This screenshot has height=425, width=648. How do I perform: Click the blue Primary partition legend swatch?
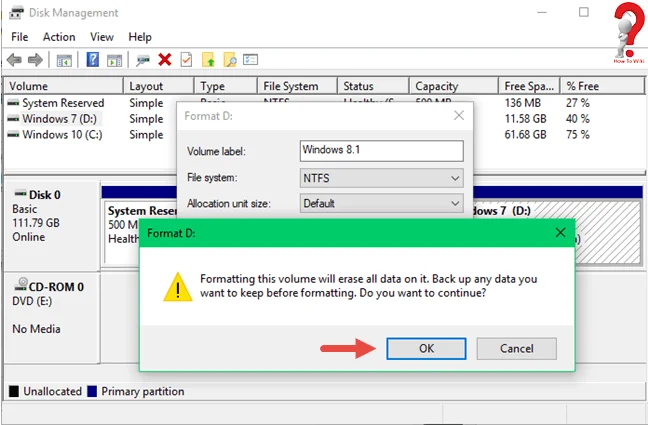coord(92,392)
